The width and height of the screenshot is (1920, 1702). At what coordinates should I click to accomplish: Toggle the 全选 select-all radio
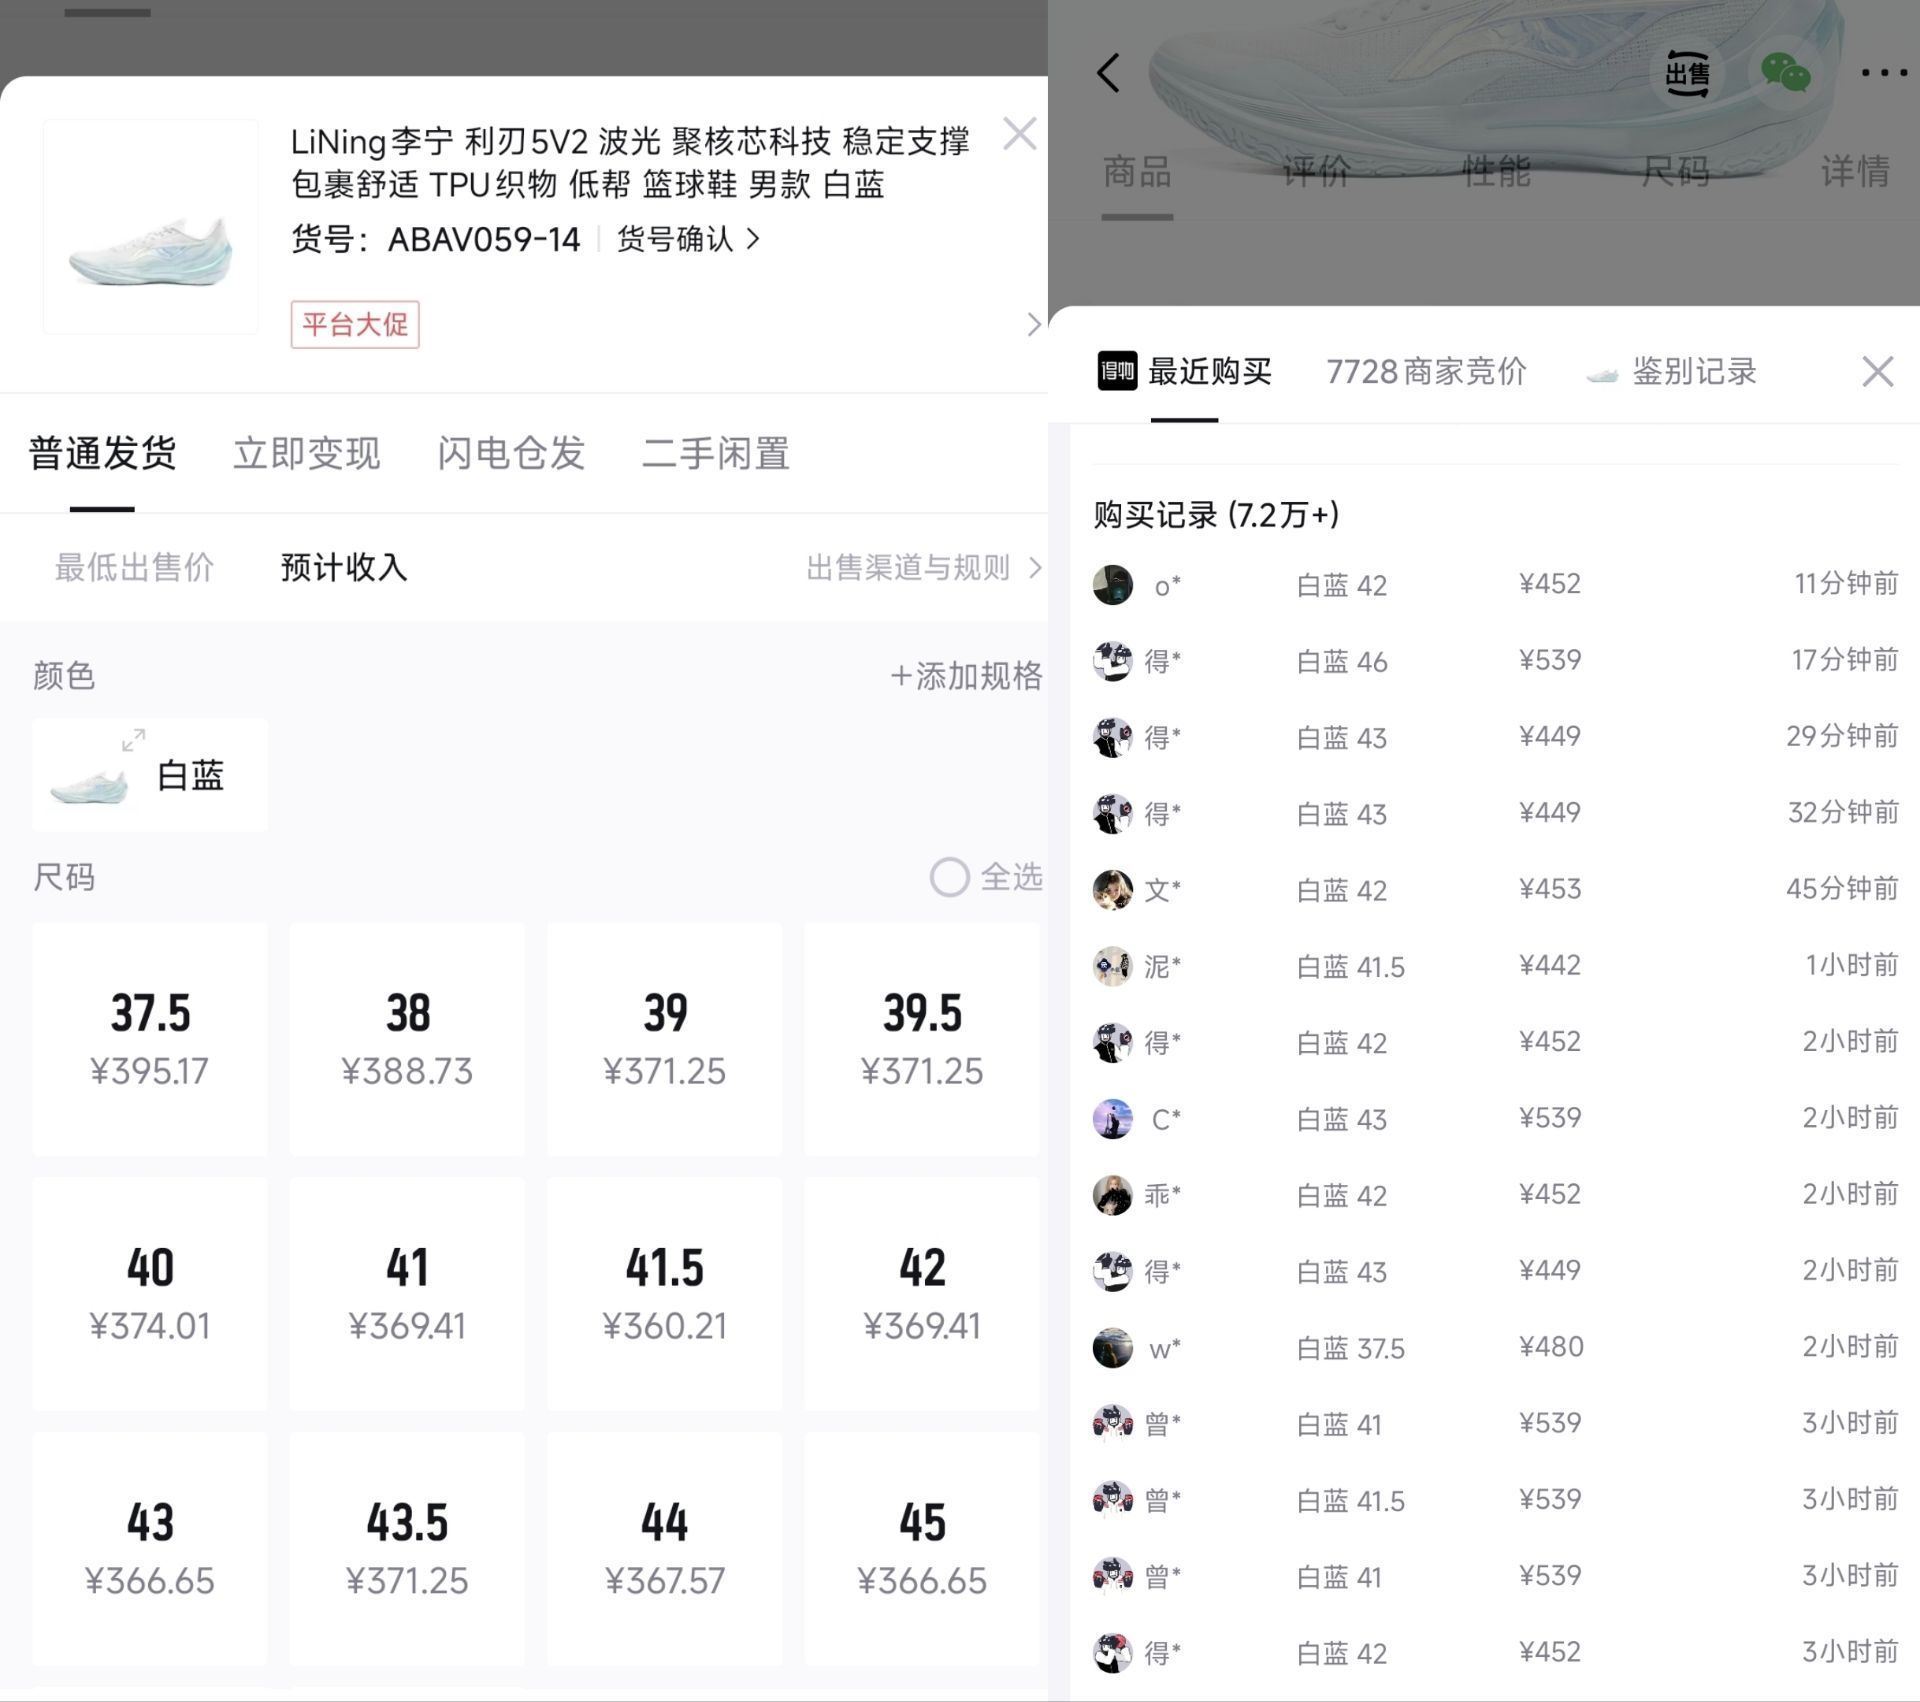[949, 877]
